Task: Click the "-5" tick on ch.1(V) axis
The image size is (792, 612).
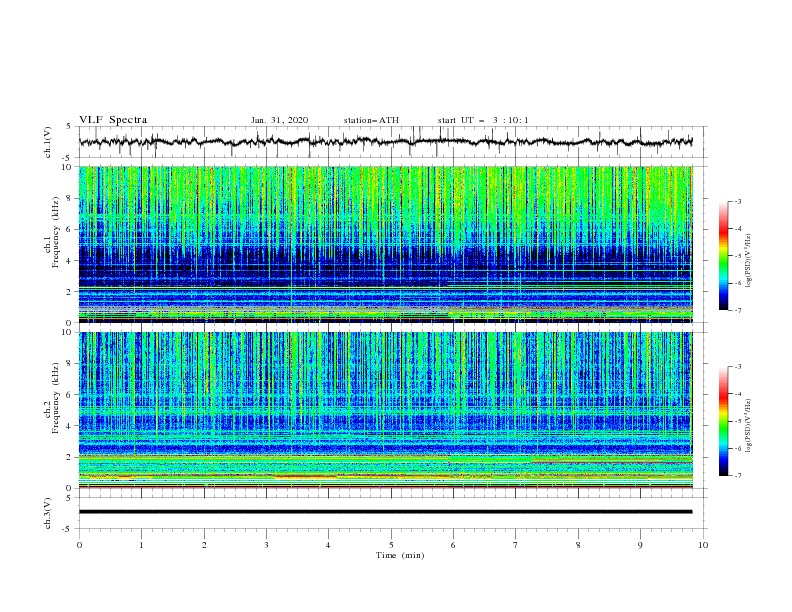Action: 68,158
